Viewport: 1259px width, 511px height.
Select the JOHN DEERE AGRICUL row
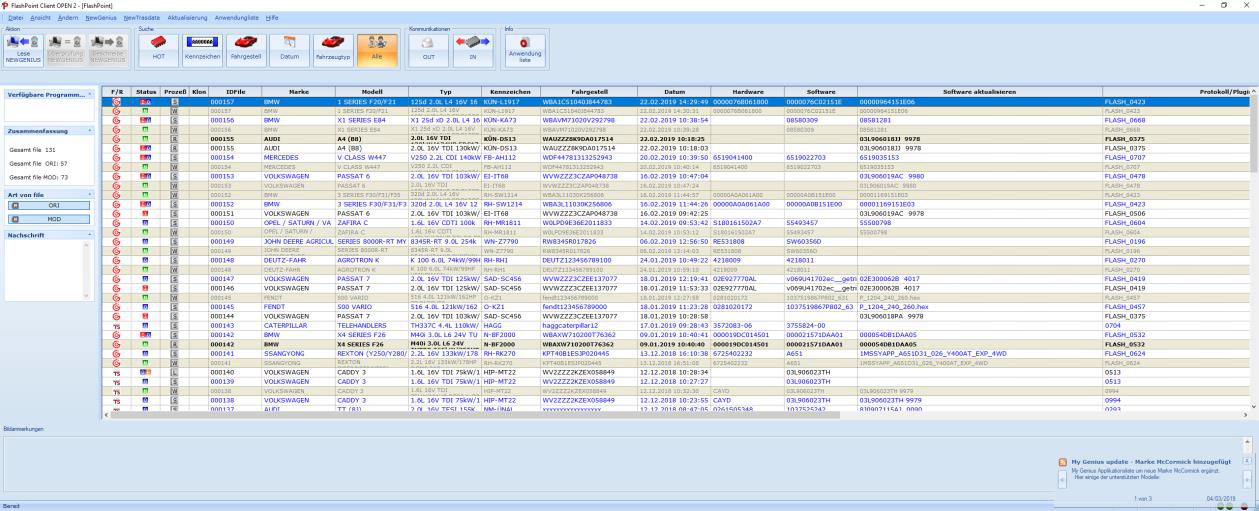tap(675, 241)
